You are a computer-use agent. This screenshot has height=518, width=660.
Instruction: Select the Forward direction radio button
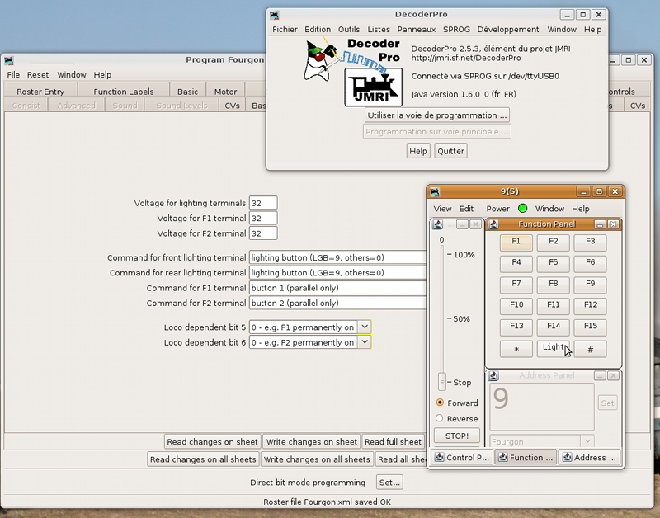(x=440, y=403)
